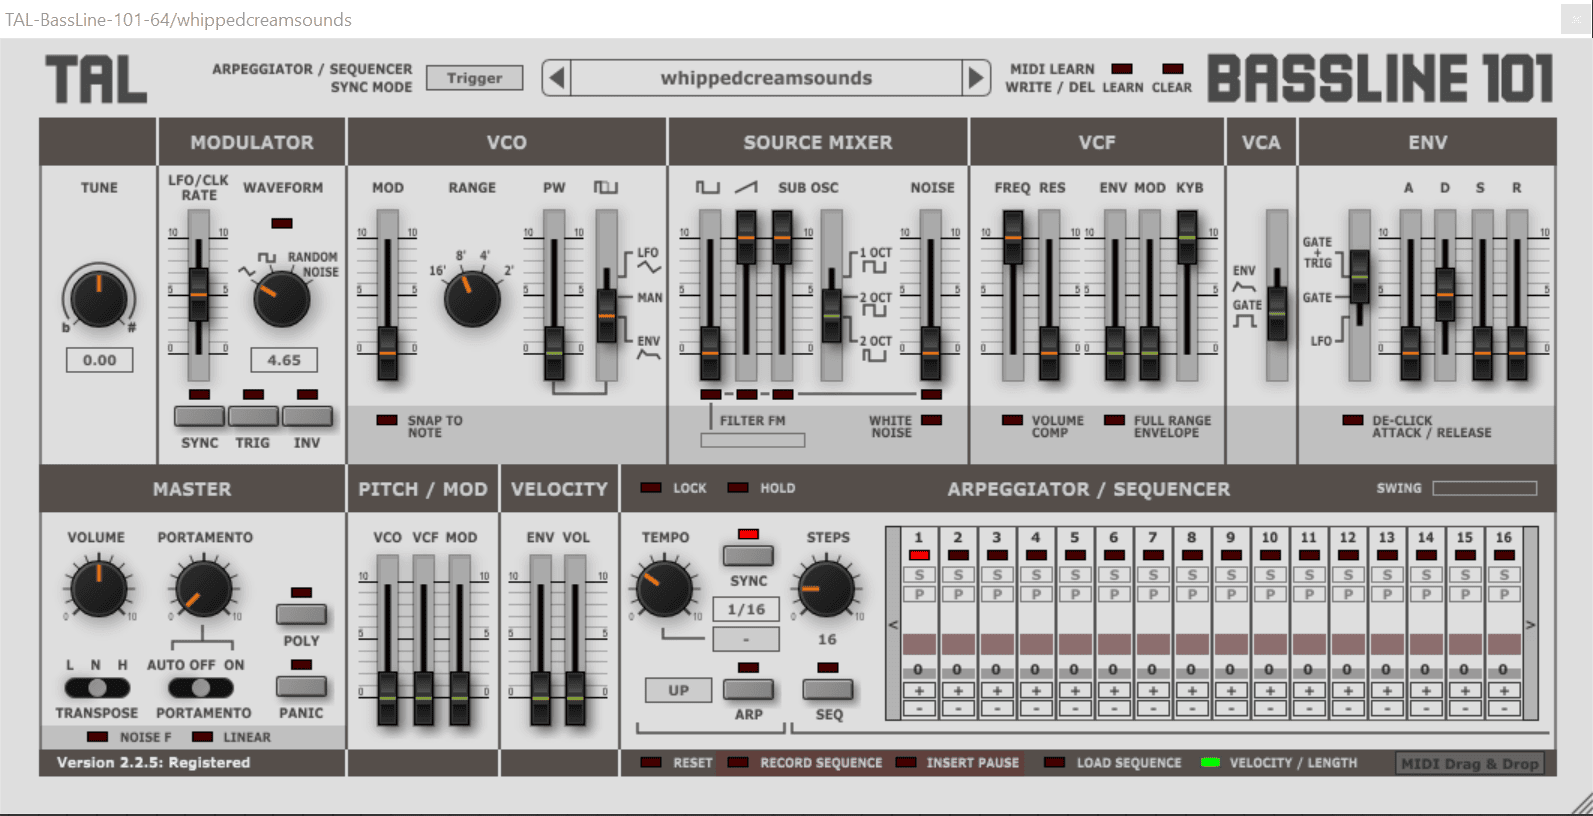Enable Volume Comp option
The width and height of the screenshot is (1593, 816).
(1012, 420)
